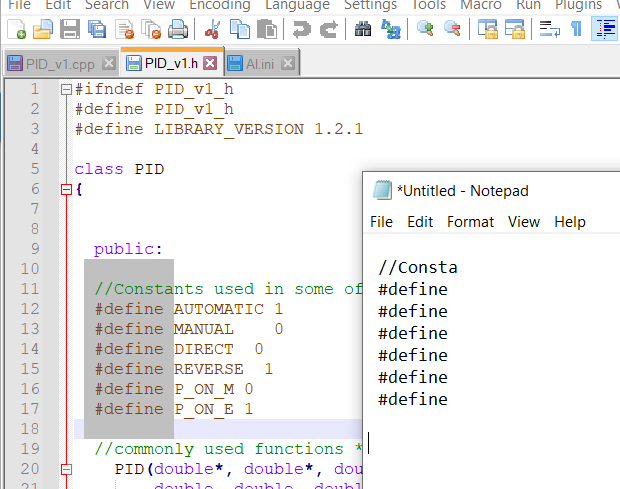Open the View menu in Notepad window
Image resolution: width=620 pixels, height=489 pixels.
tap(524, 222)
